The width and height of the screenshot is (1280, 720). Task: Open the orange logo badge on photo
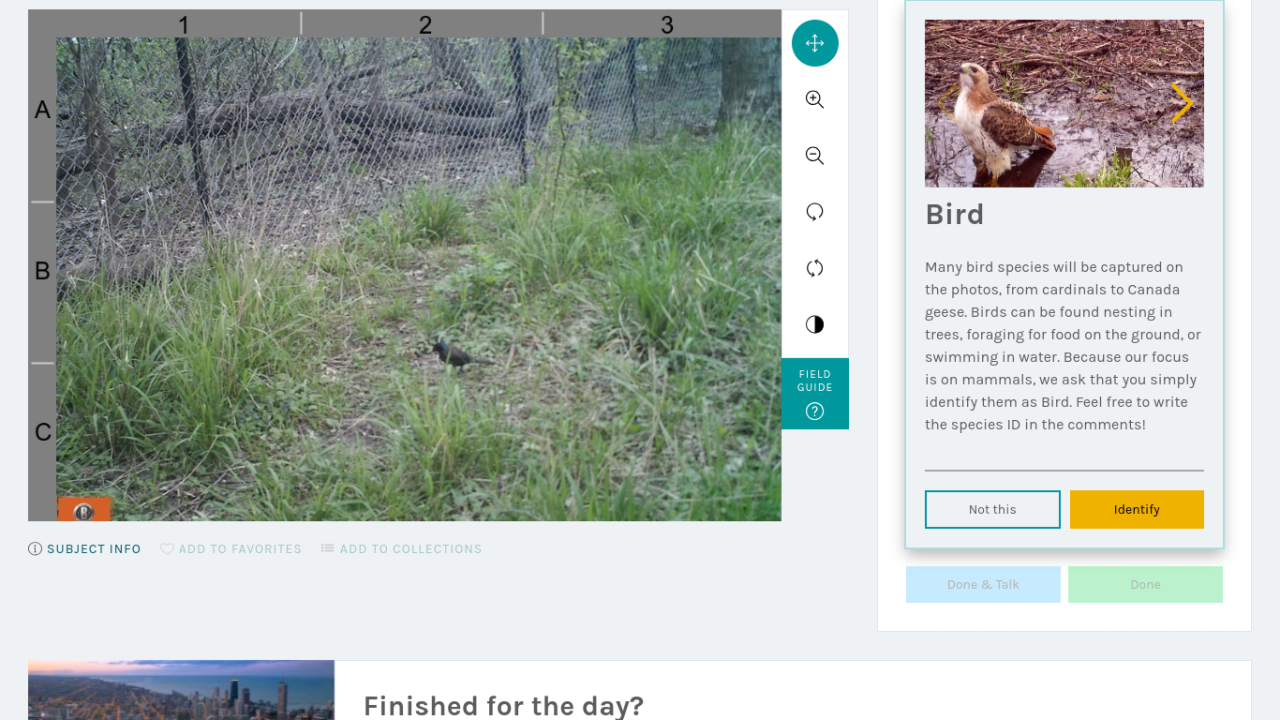pos(84,510)
